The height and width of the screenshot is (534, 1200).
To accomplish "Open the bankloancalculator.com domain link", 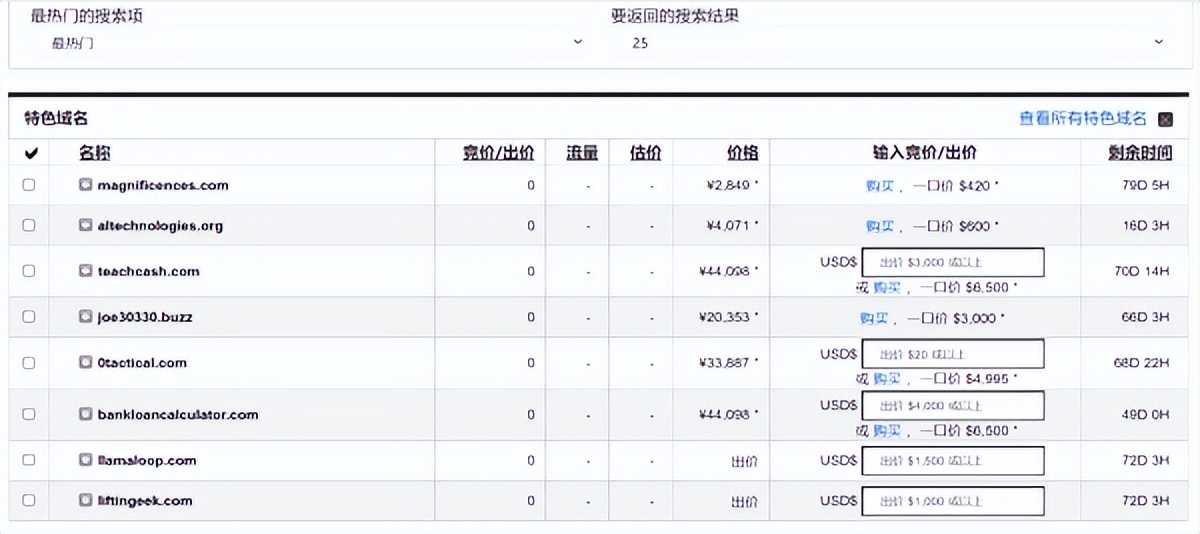I will click(178, 414).
